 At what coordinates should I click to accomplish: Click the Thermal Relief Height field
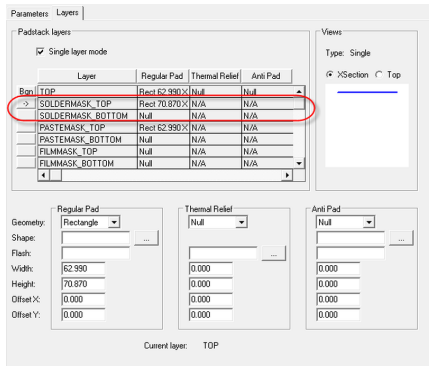tap(211, 284)
